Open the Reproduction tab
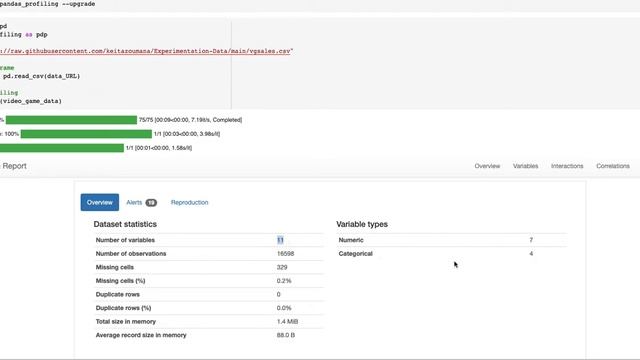The image size is (640, 360). [189, 202]
